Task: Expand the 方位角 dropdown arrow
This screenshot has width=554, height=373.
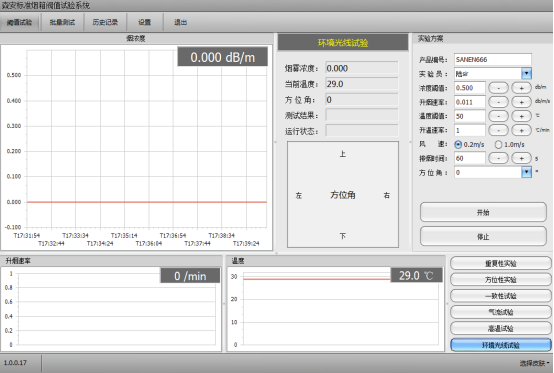Action: click(x=526, y=172)
